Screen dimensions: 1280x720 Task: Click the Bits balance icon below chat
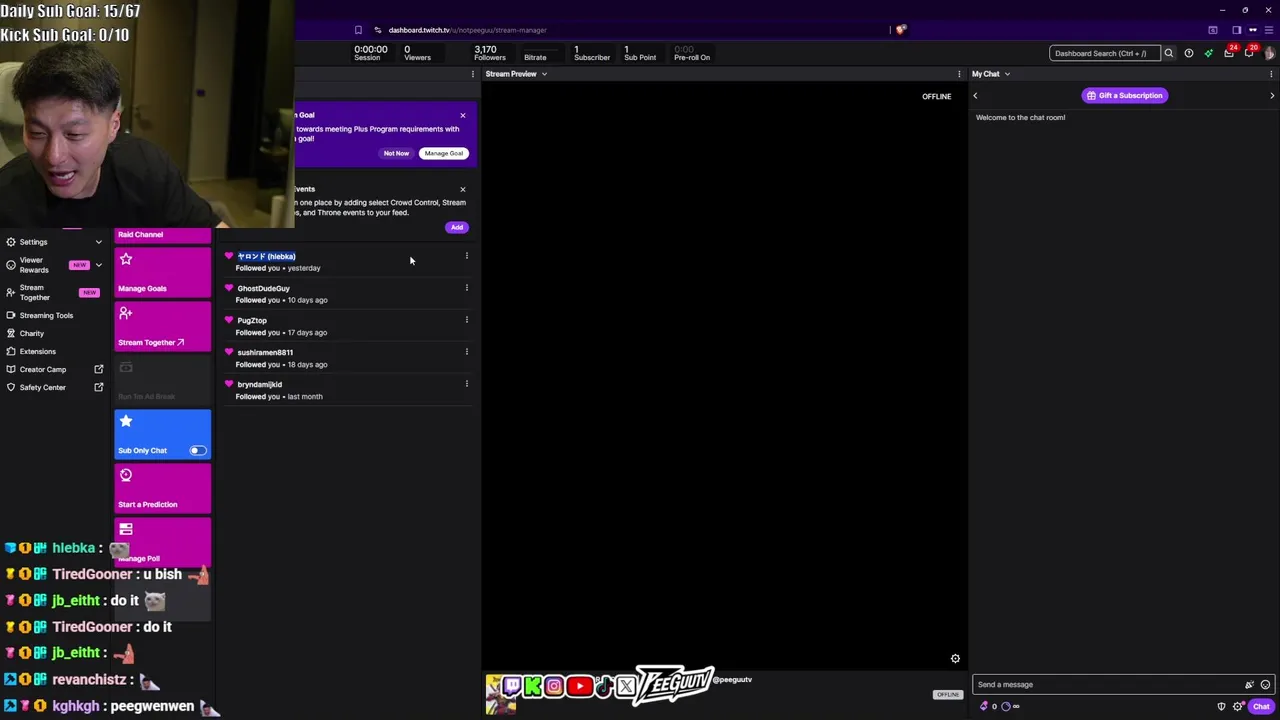(x=984, y=706)
